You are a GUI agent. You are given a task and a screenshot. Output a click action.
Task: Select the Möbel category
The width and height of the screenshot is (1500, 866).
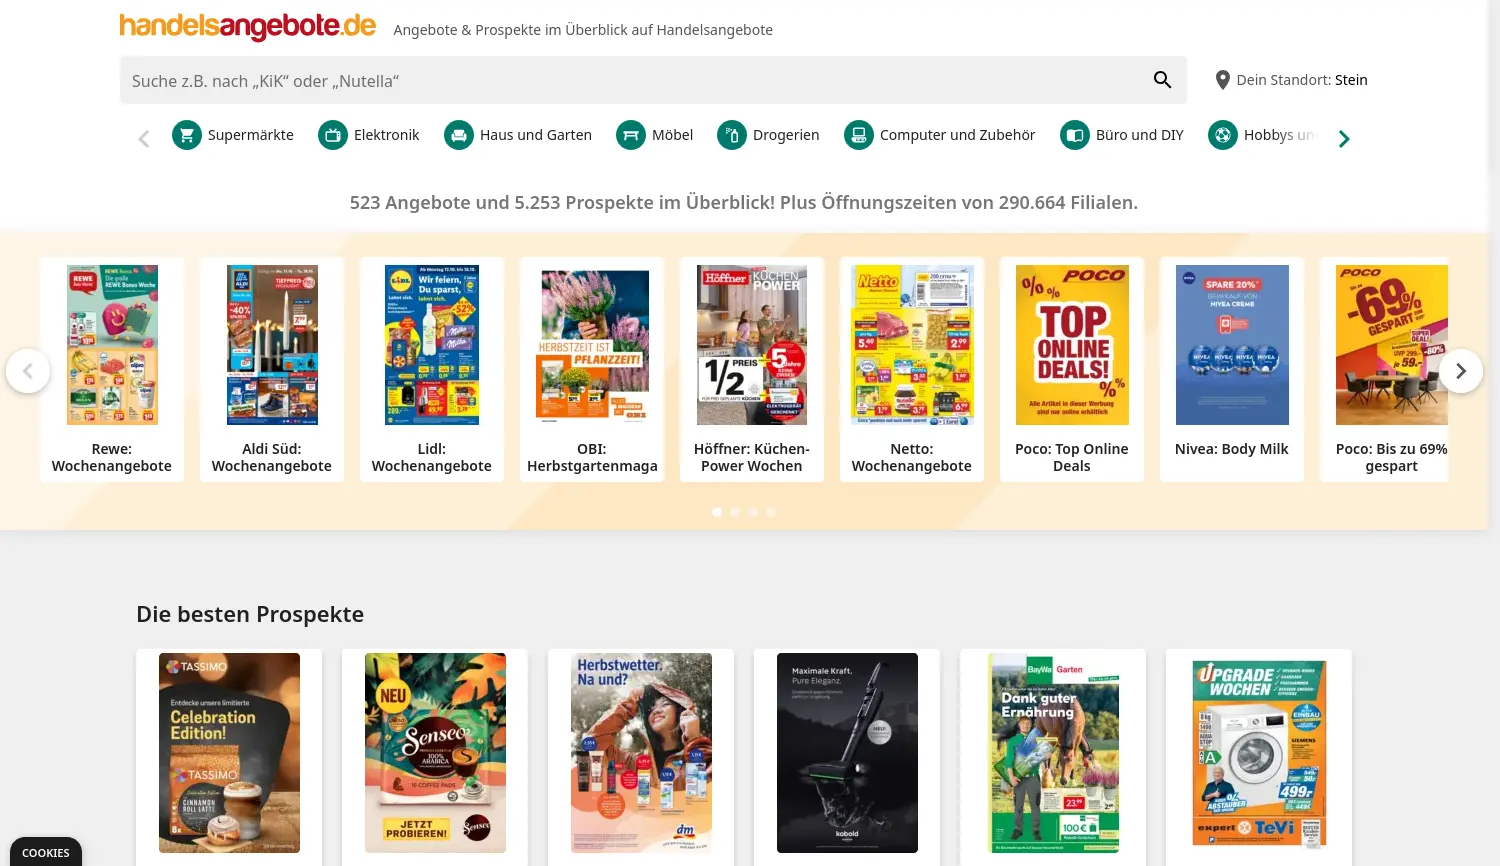(x=655, y=135)
